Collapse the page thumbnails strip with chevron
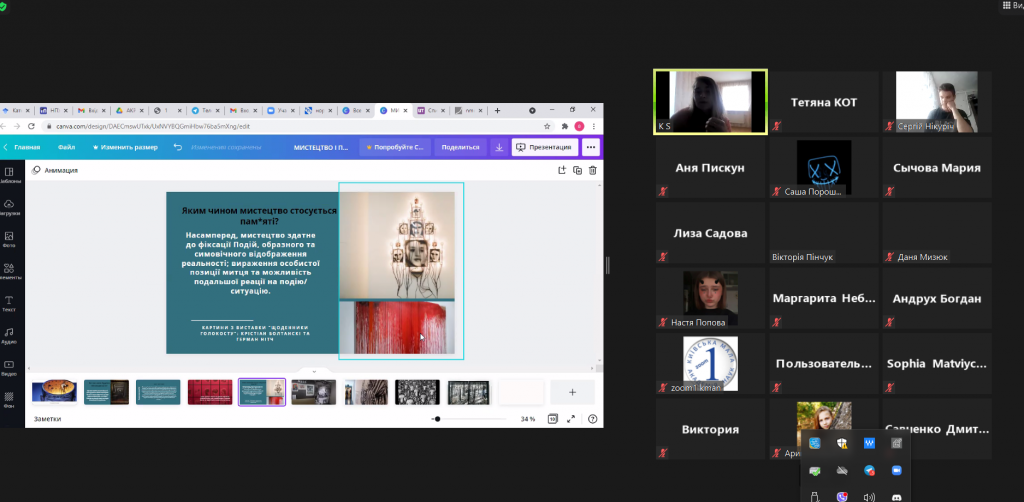 (314, 371)
